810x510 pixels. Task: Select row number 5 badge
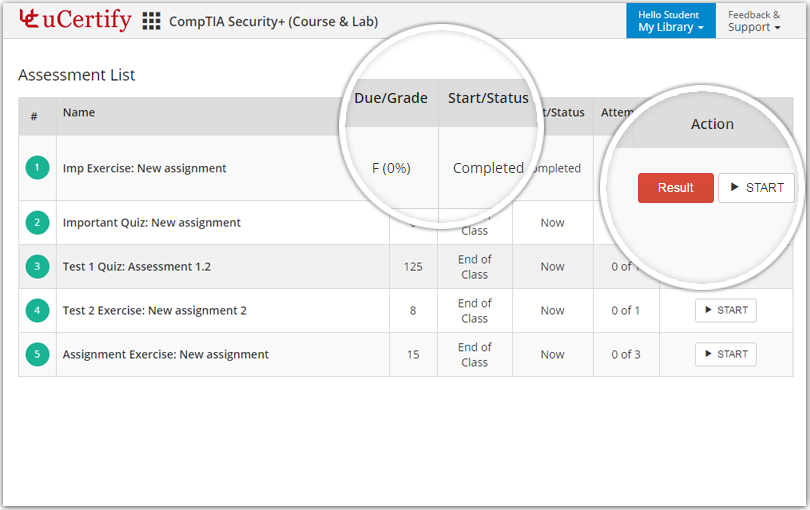[37, 354]
